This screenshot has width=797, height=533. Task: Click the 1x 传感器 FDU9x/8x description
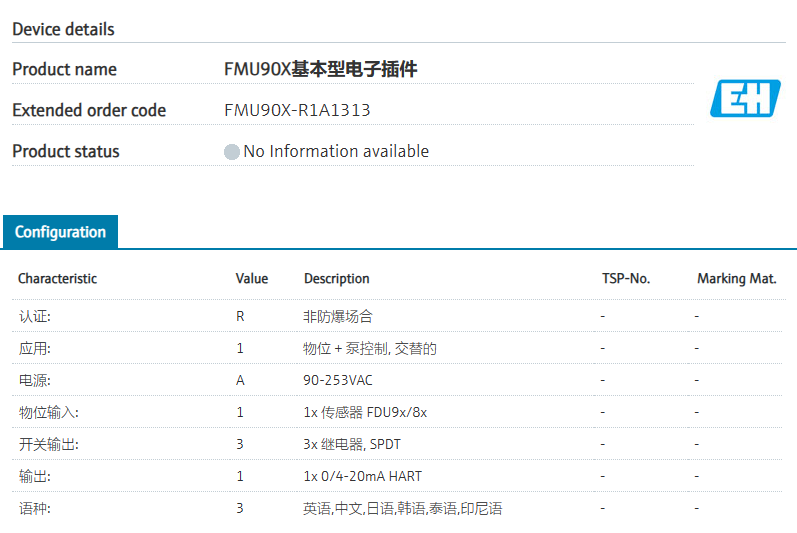coord(365,412)
